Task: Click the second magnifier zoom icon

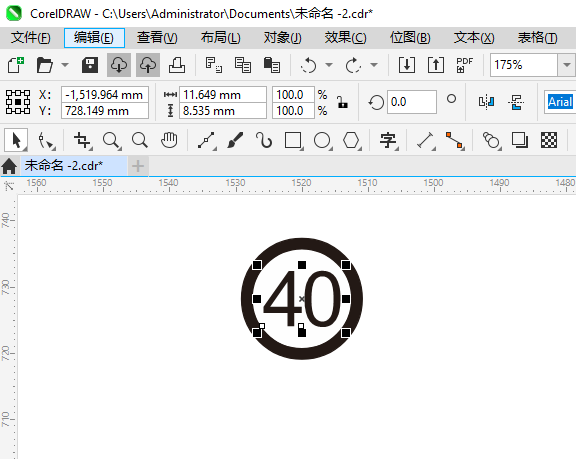Action: pos(140,140)
